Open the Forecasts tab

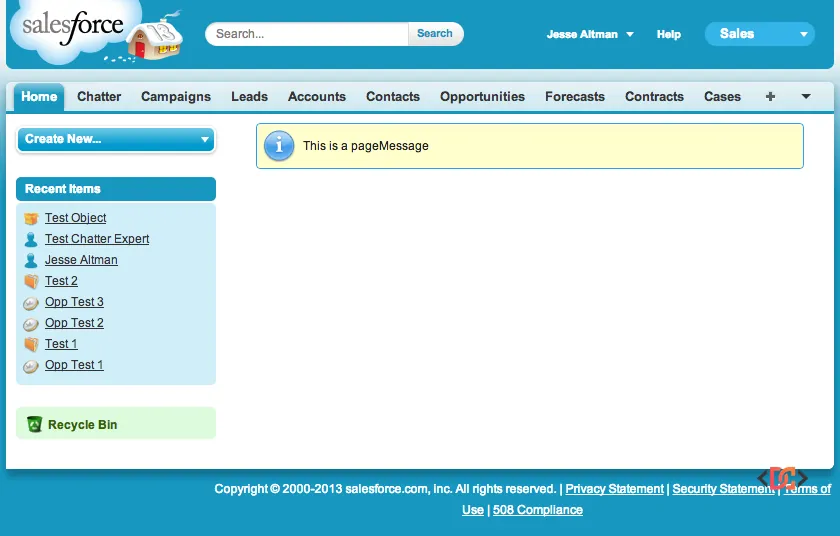(x=574, y=97)
